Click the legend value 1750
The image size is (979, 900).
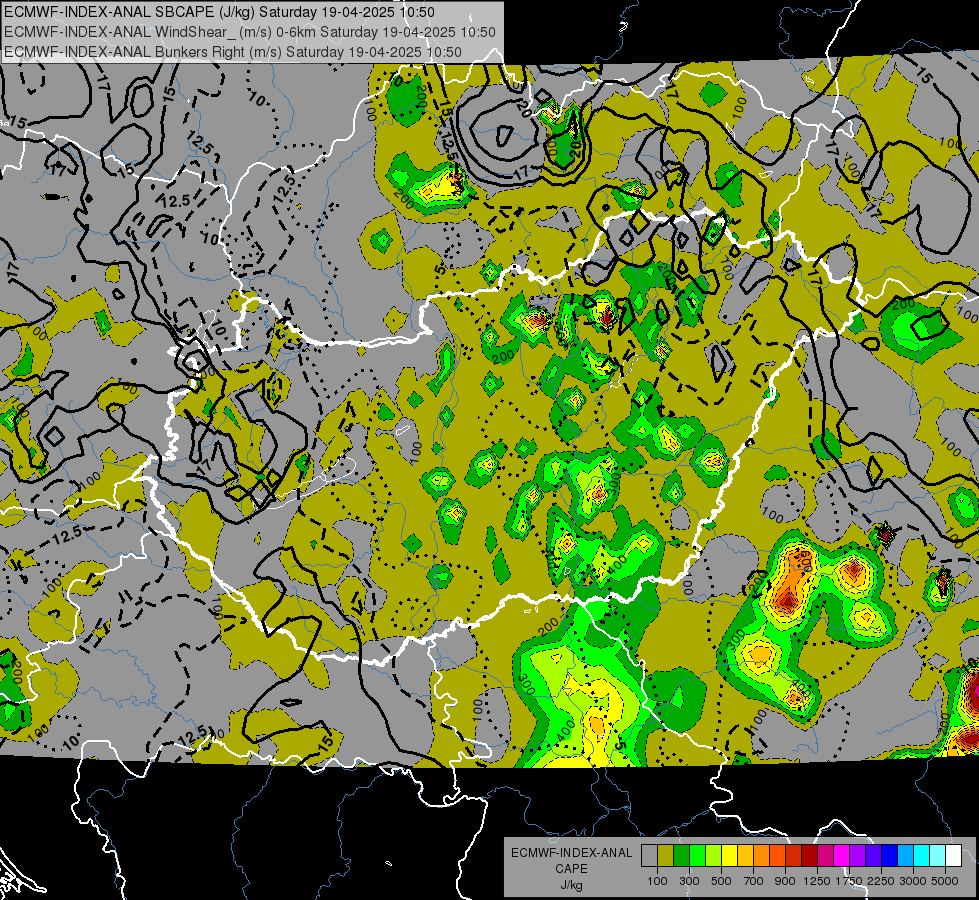coord(849,881)
